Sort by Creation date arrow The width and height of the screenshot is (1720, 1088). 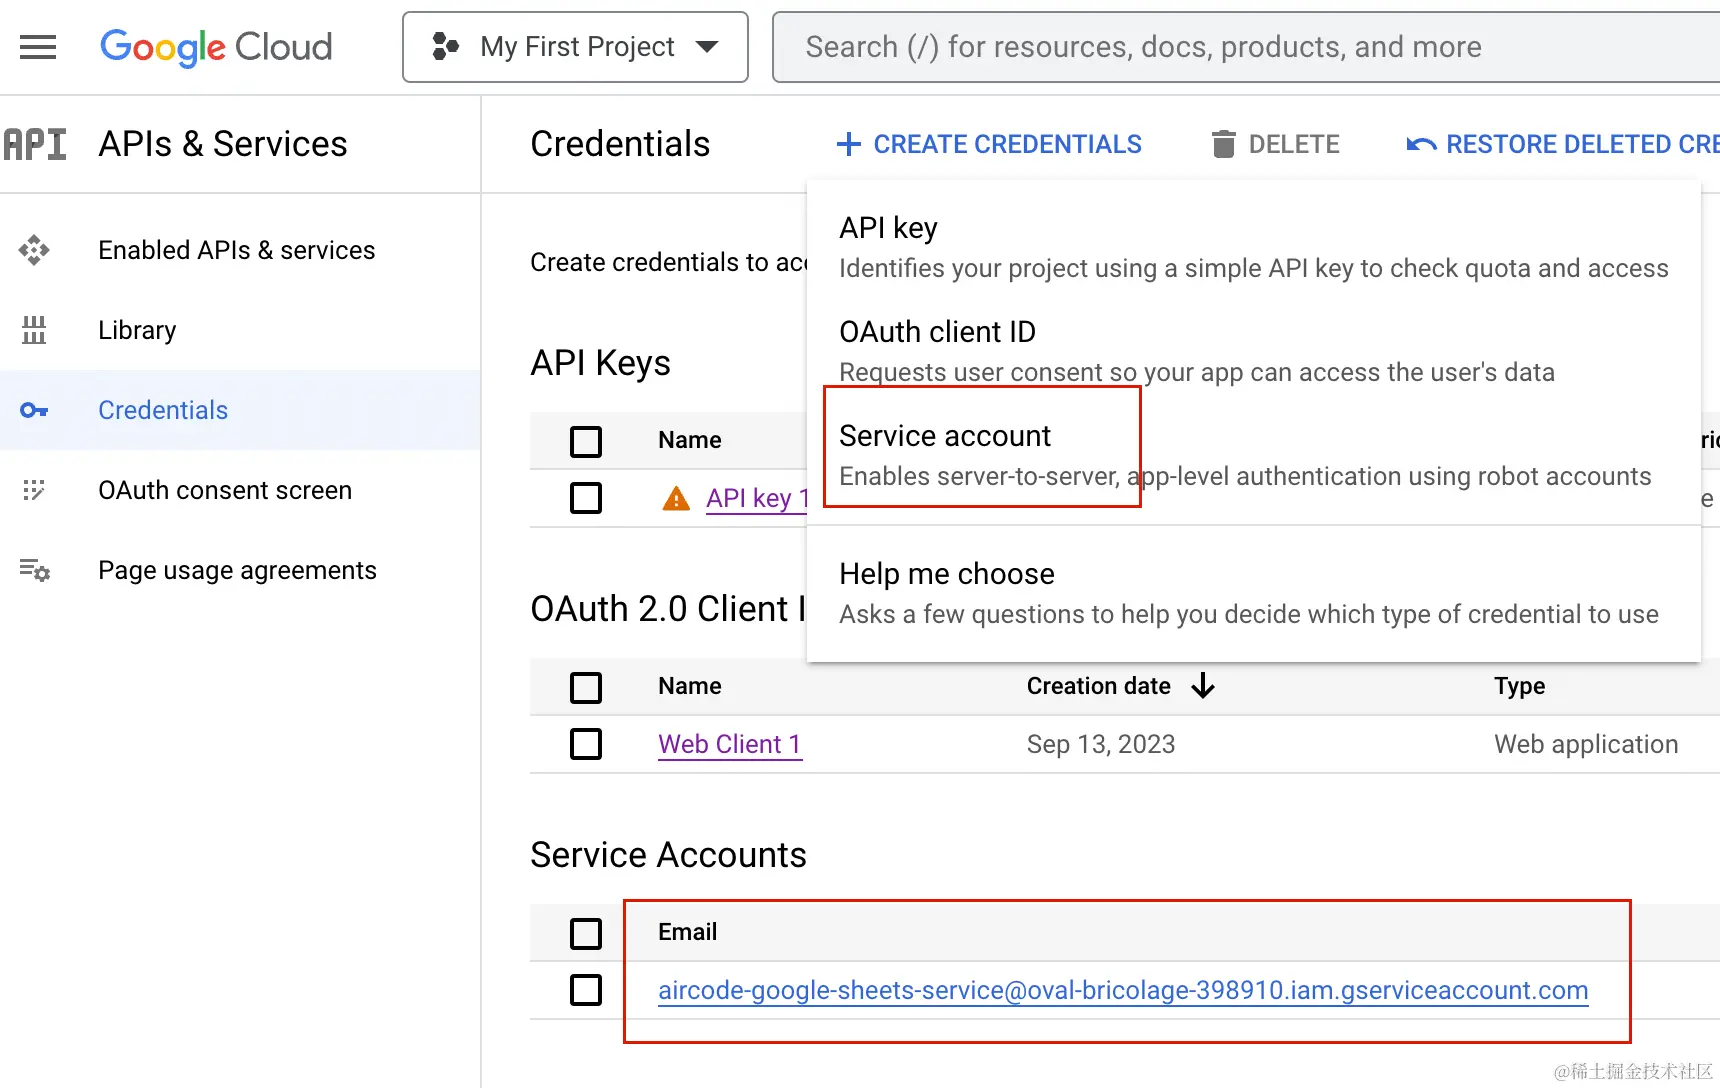pyautogui.click(x=1203, y=686)
